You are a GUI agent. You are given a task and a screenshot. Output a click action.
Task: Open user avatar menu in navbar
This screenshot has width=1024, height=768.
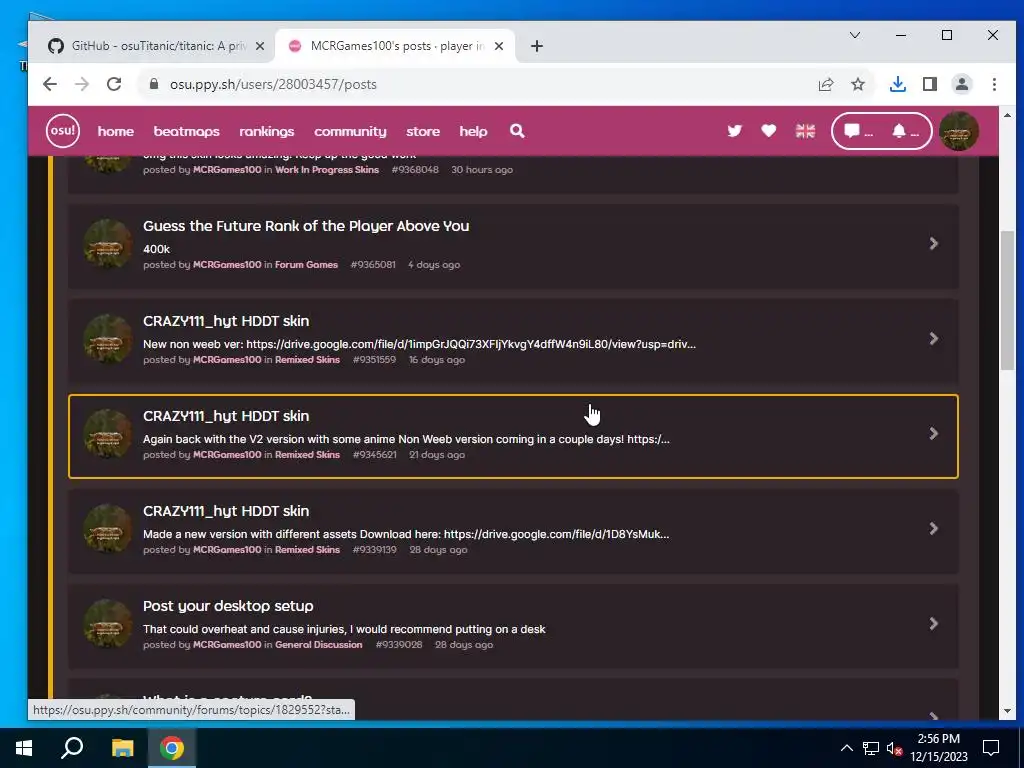pyautogui.click(x=959, y=131)
